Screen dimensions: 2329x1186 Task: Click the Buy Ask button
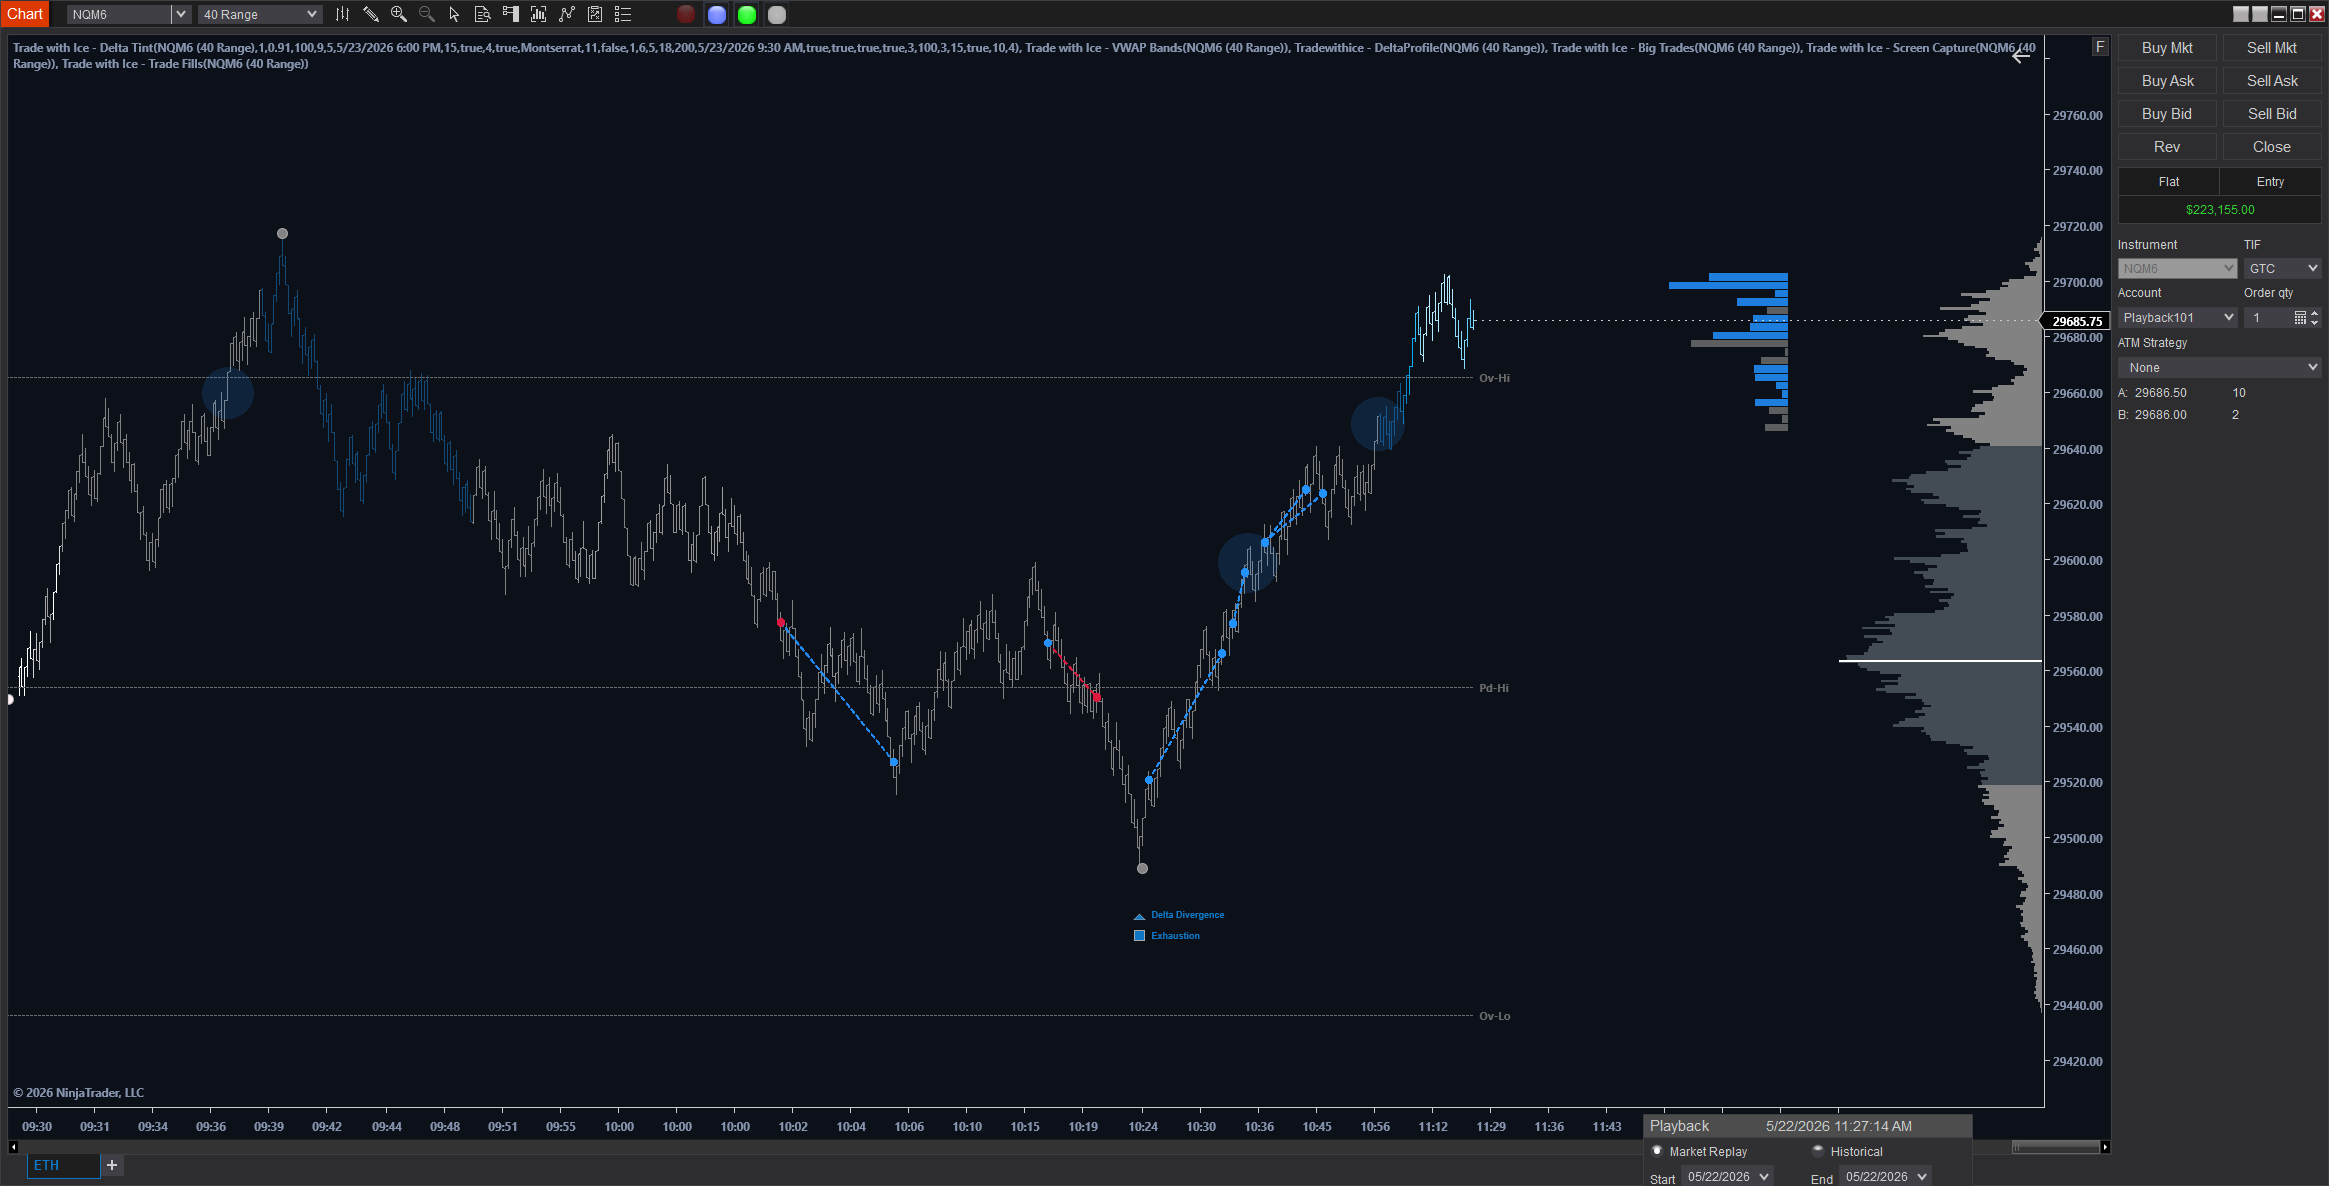tap(2167, 81)
